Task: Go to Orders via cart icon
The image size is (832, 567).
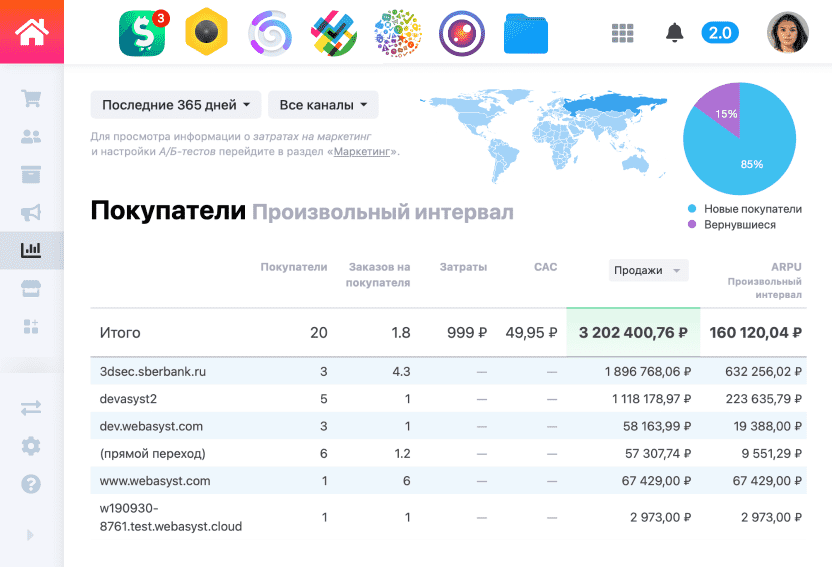Action: tap(31, 98)
